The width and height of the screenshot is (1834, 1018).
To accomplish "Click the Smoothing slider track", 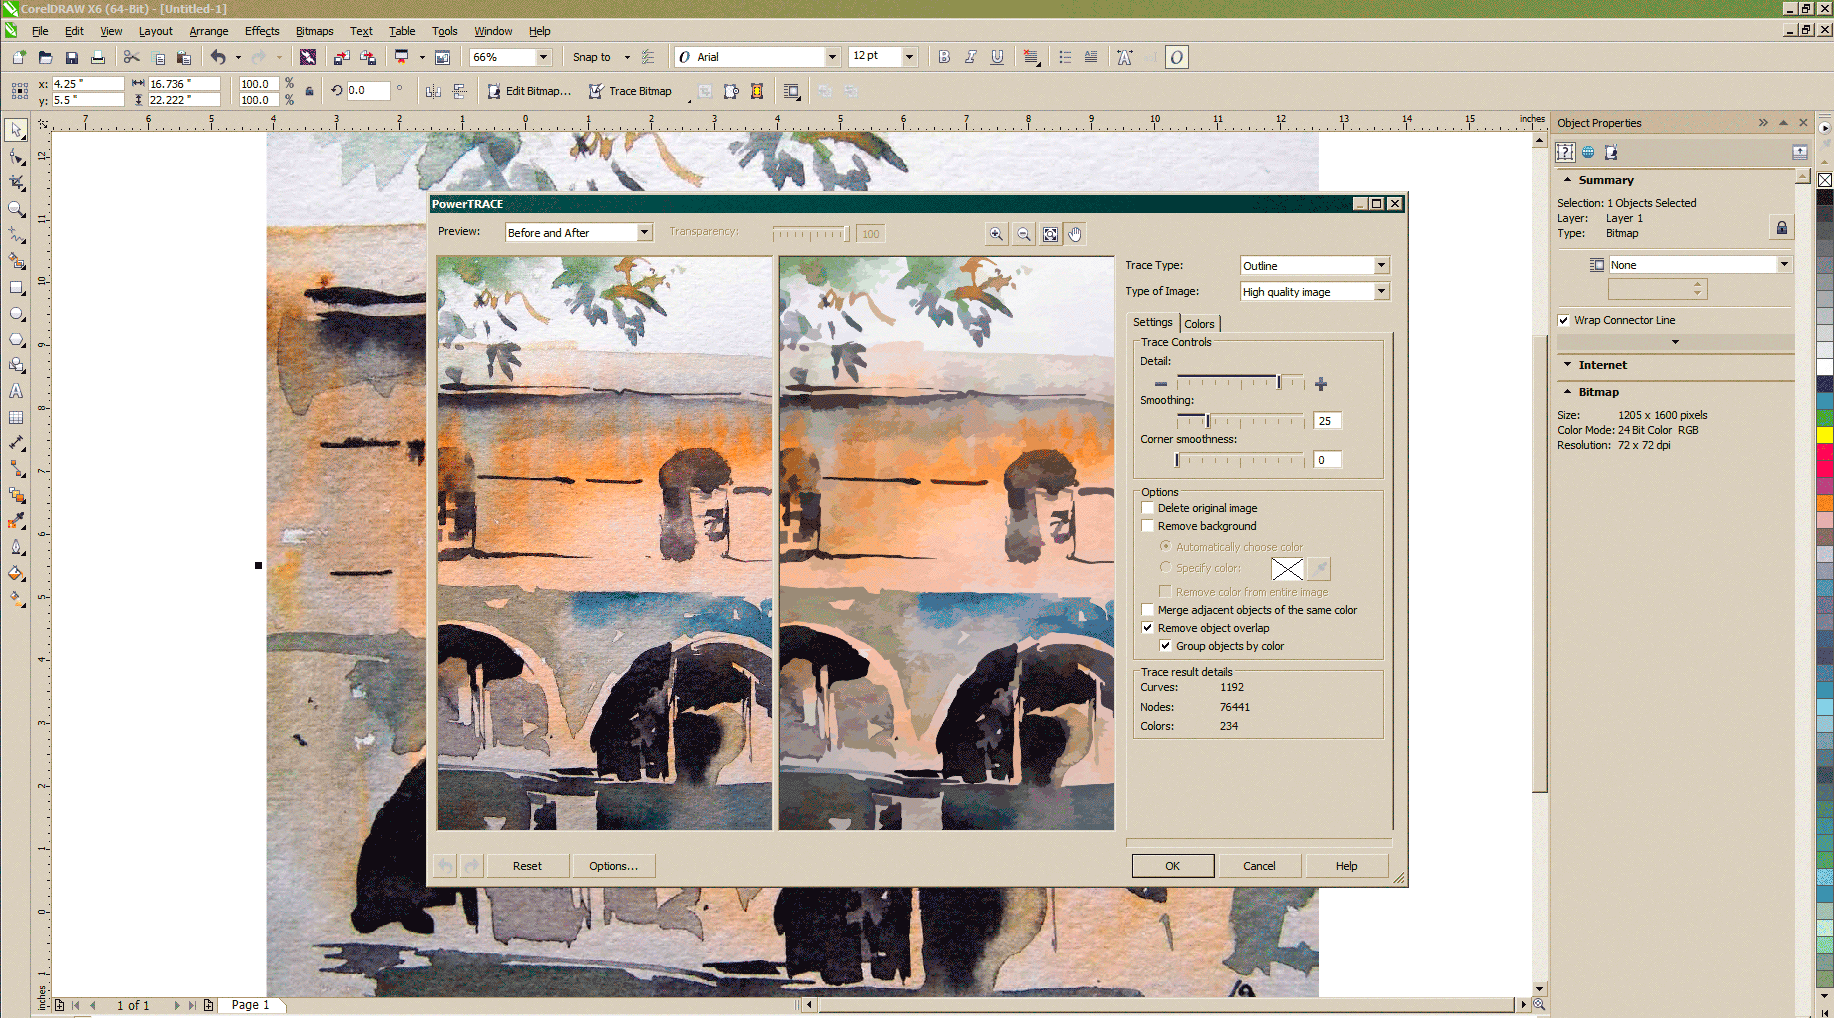I will pyautogui.click(x=1240, y=420).
